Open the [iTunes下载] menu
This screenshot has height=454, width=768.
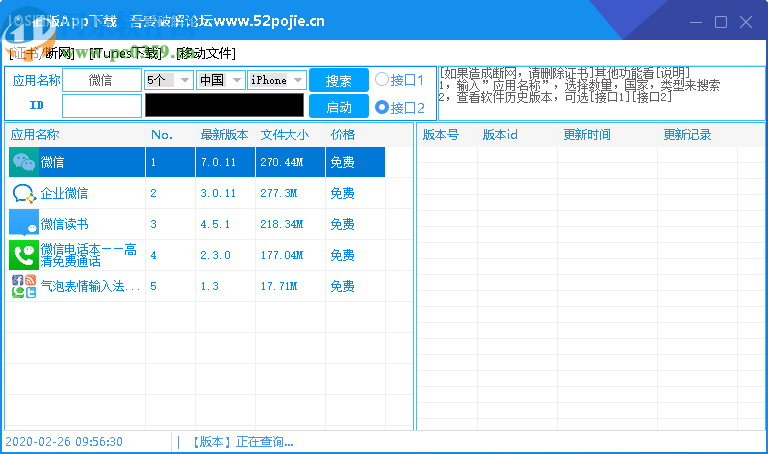pyautogui.click(x=125, y=53)
